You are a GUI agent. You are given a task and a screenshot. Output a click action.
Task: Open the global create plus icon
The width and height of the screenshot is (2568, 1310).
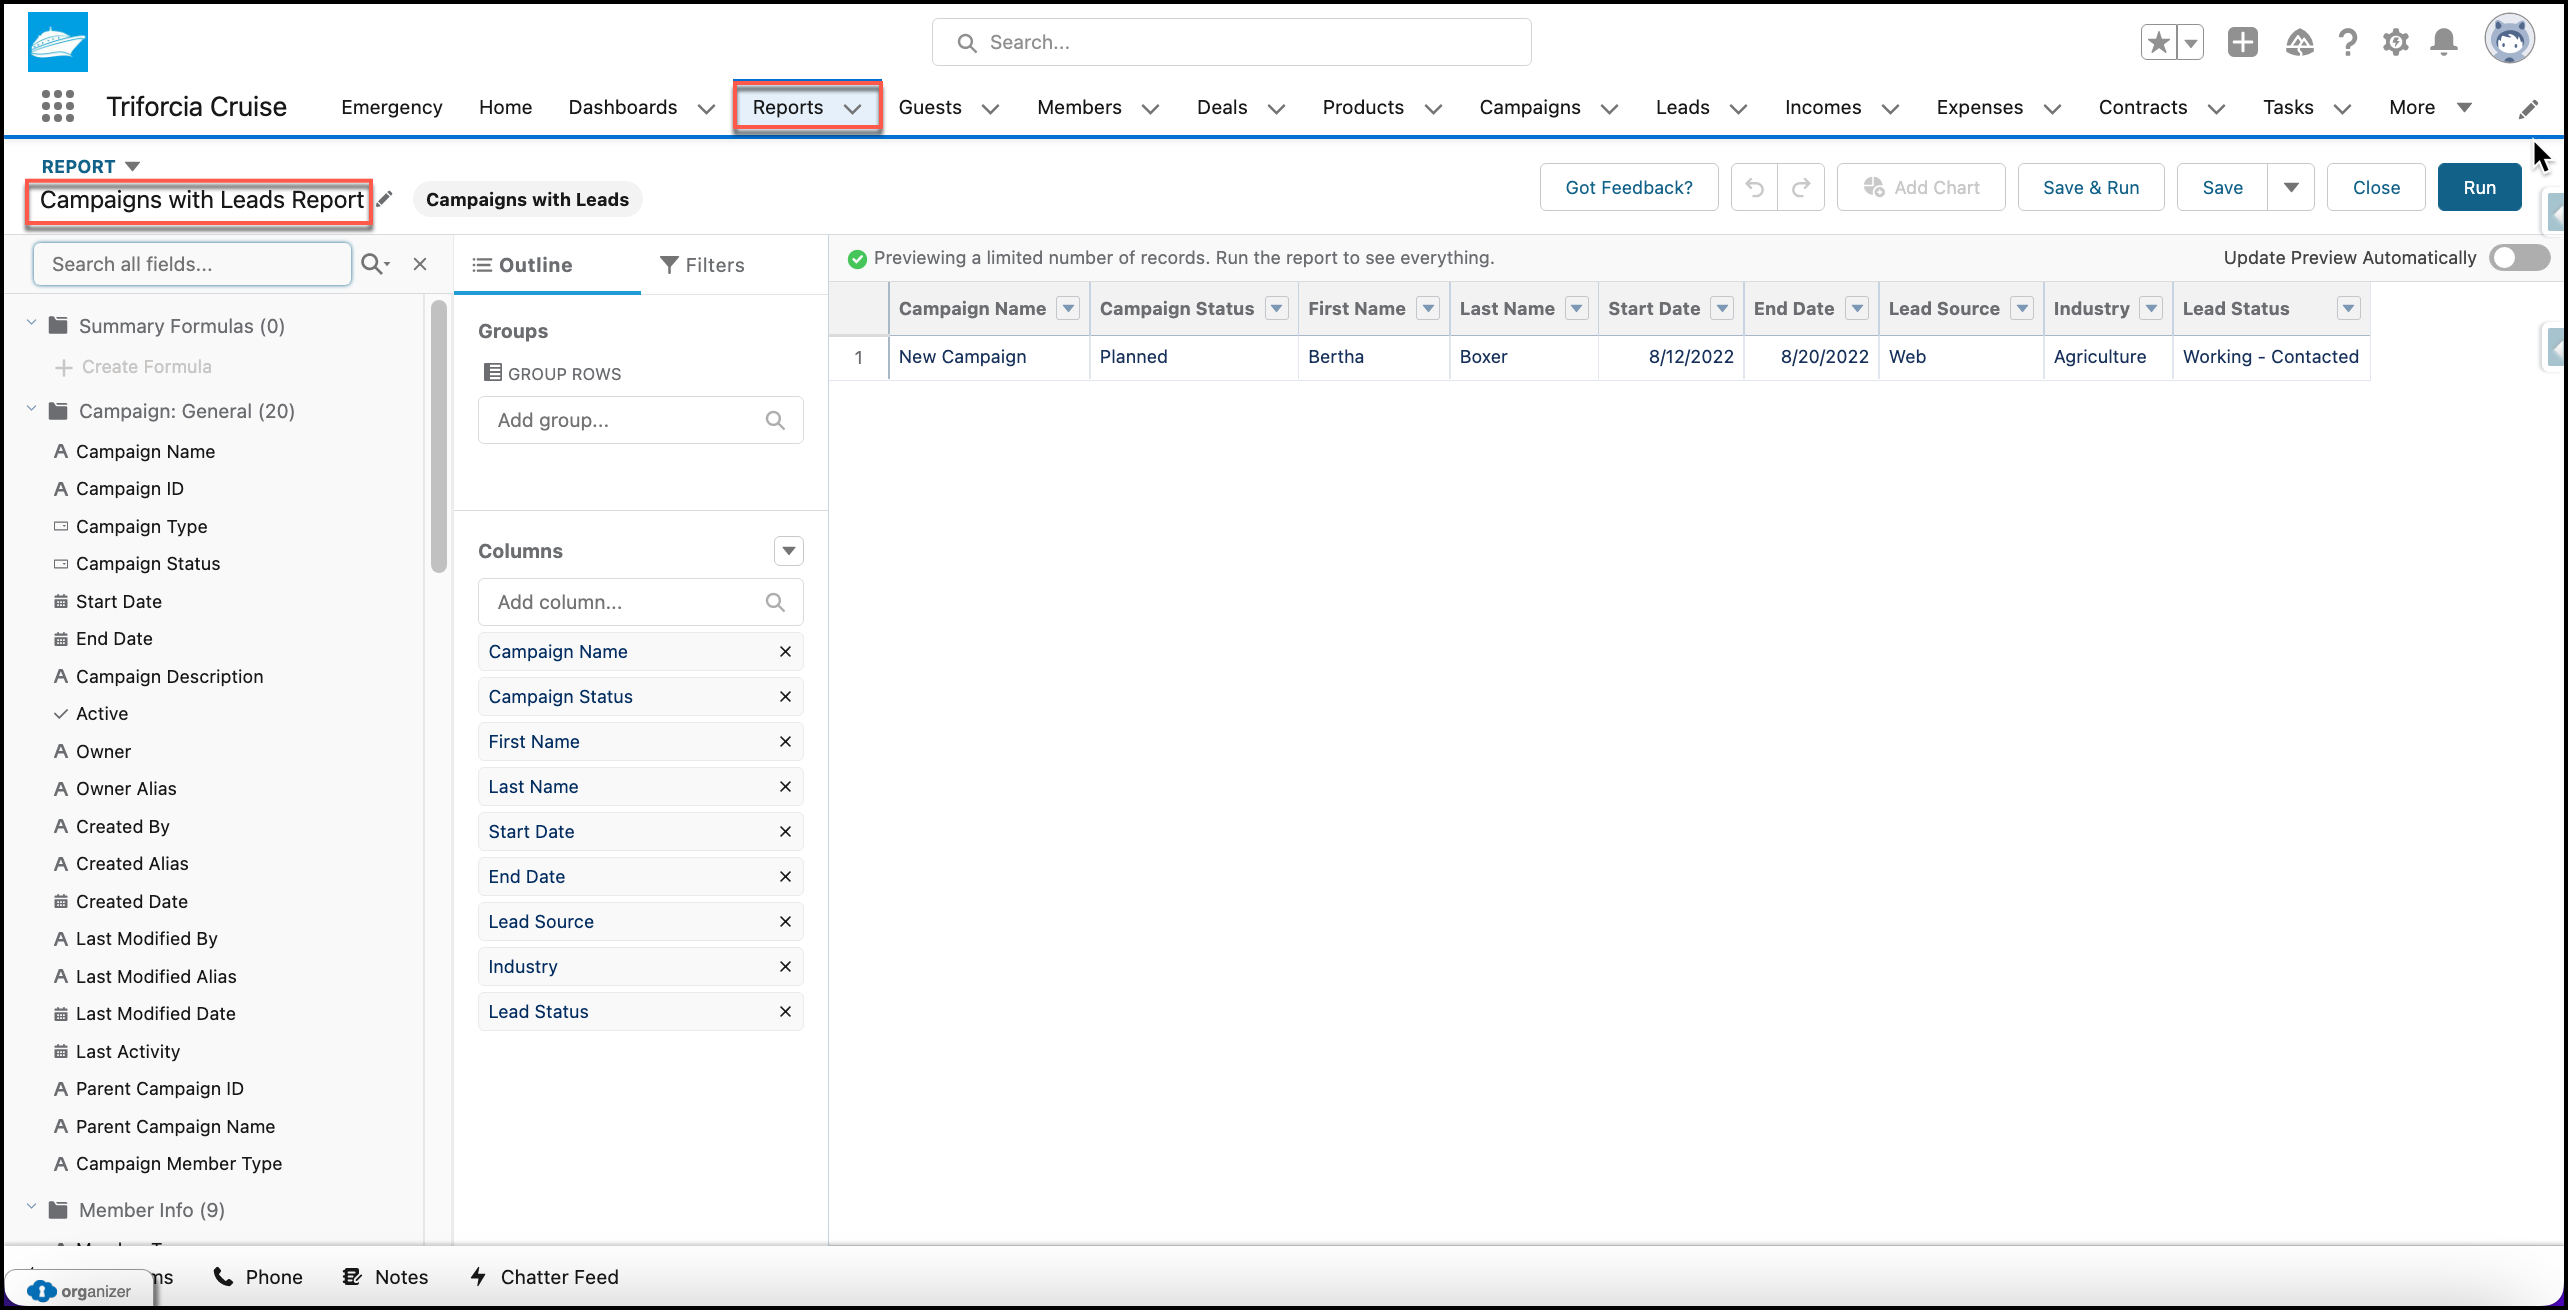pos(2243,42)
